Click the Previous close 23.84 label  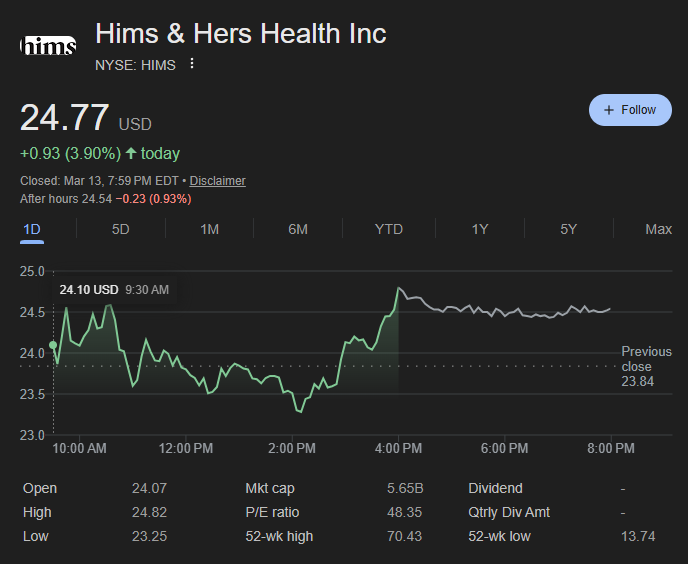pyautogui.click(x=646, y=366)
